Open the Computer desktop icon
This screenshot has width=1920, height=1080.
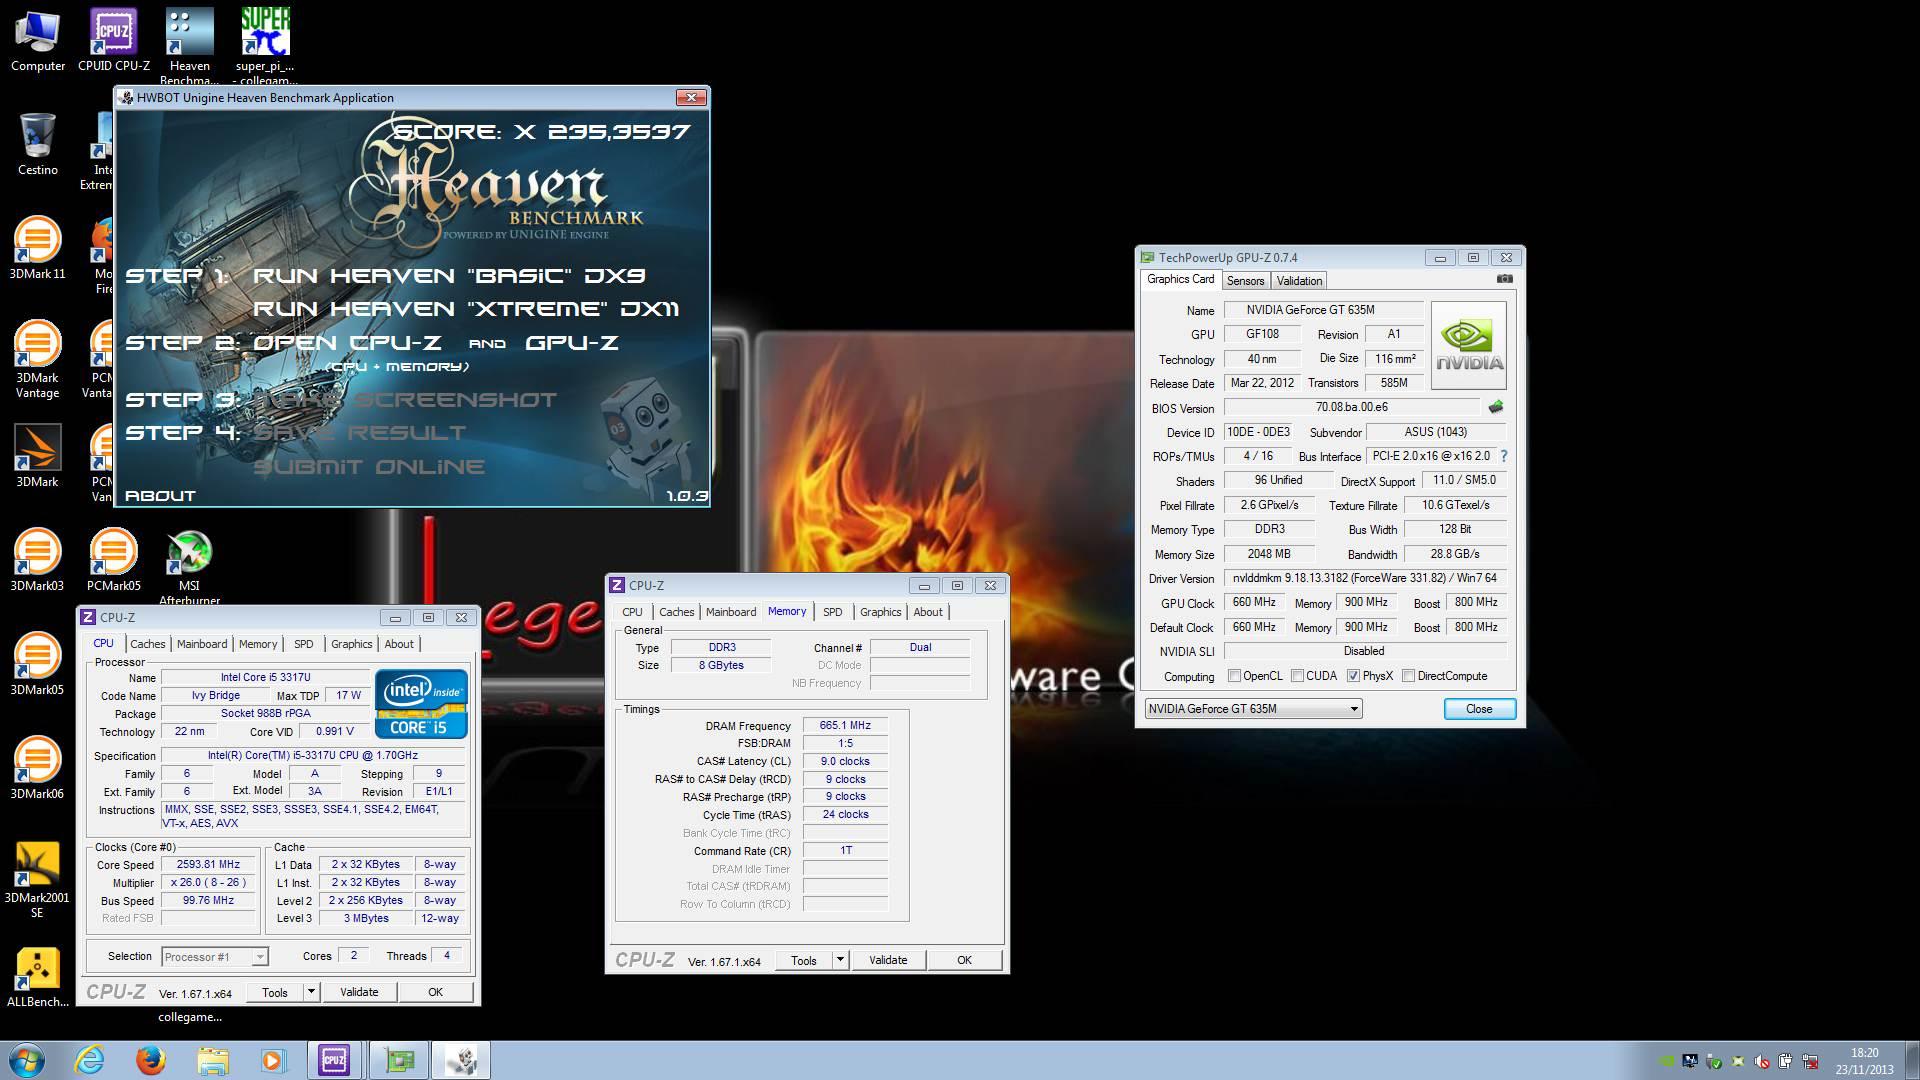pyautogui.click(x=38, y=40)
